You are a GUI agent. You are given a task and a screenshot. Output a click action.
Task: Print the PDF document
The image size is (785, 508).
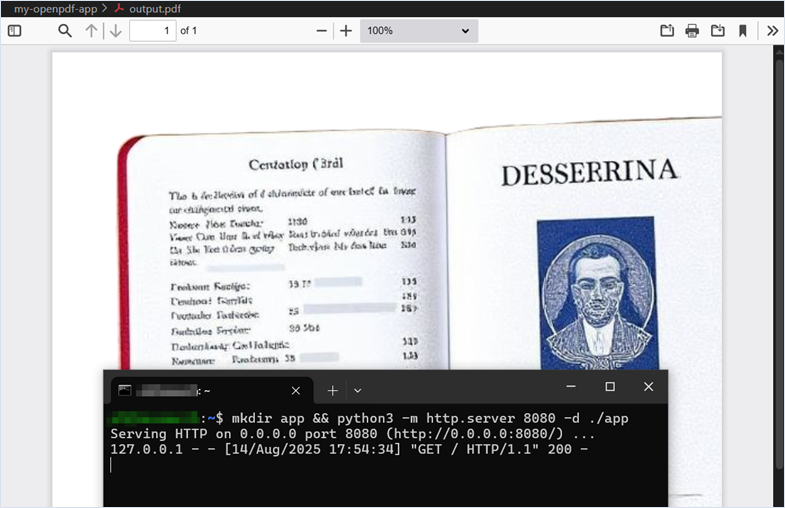pyautogui.click(x=692, y=31)
